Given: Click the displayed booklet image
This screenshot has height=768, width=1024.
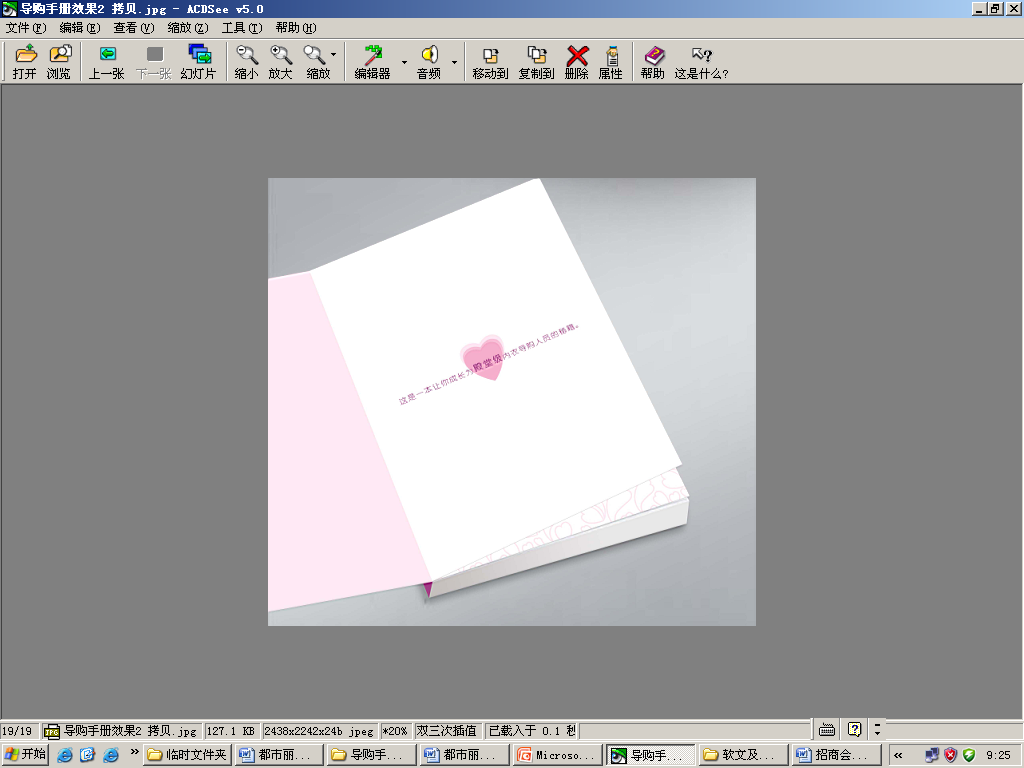Looking at the screenshot, I should [x=511, y=401].
